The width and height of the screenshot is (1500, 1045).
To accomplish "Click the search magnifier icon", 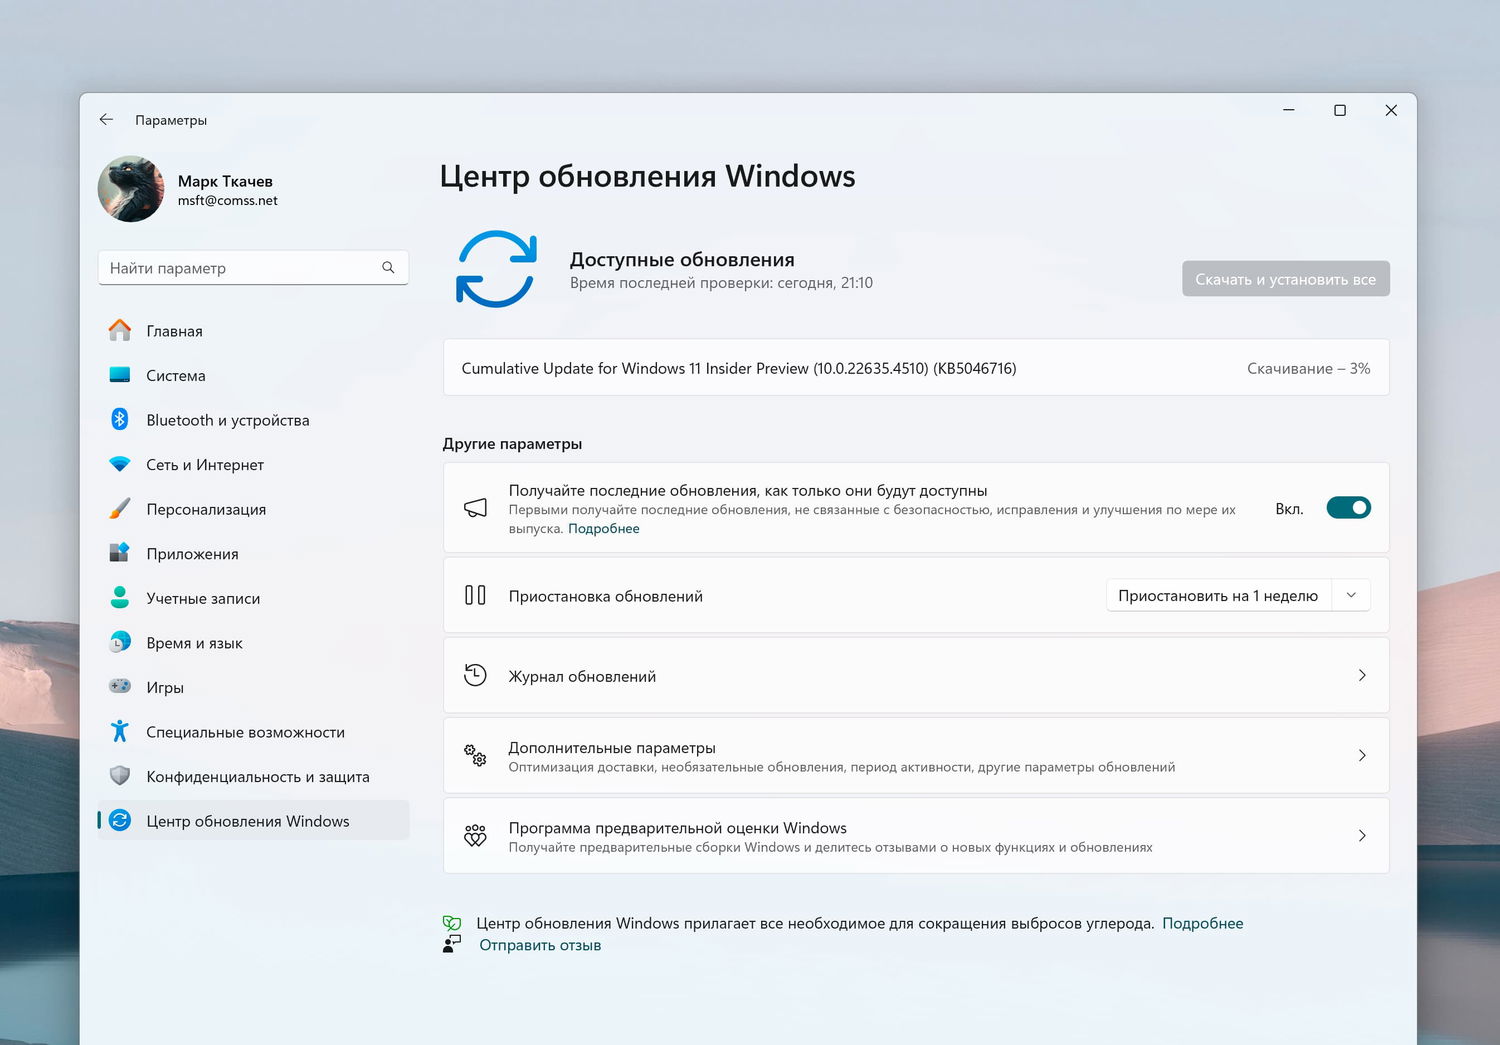I will (388, 268).
